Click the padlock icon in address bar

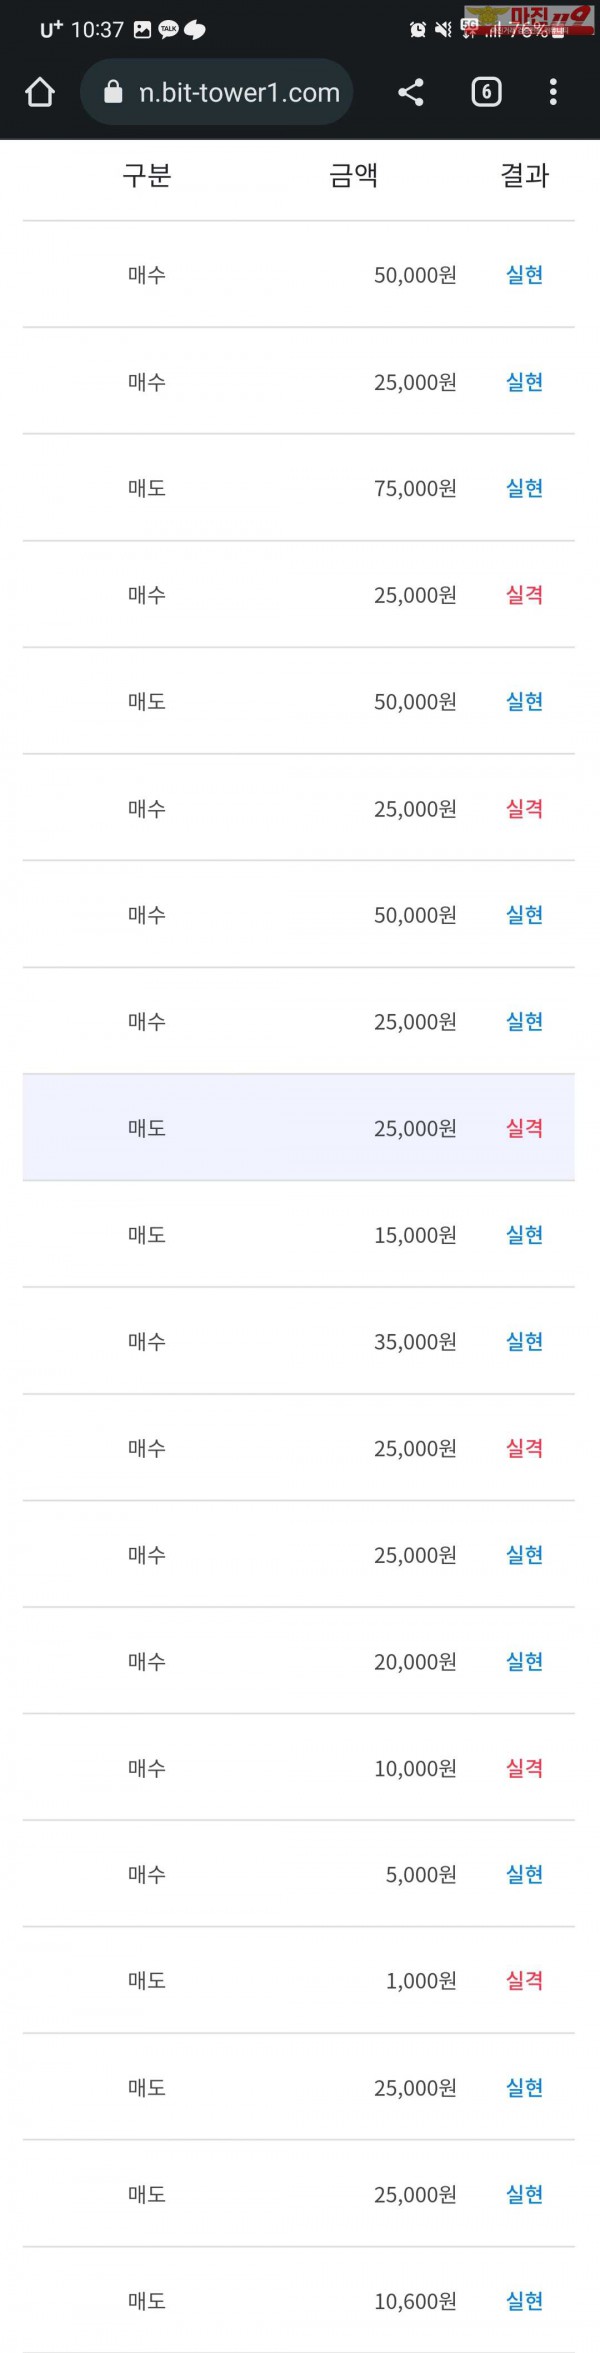pos(114,93)
